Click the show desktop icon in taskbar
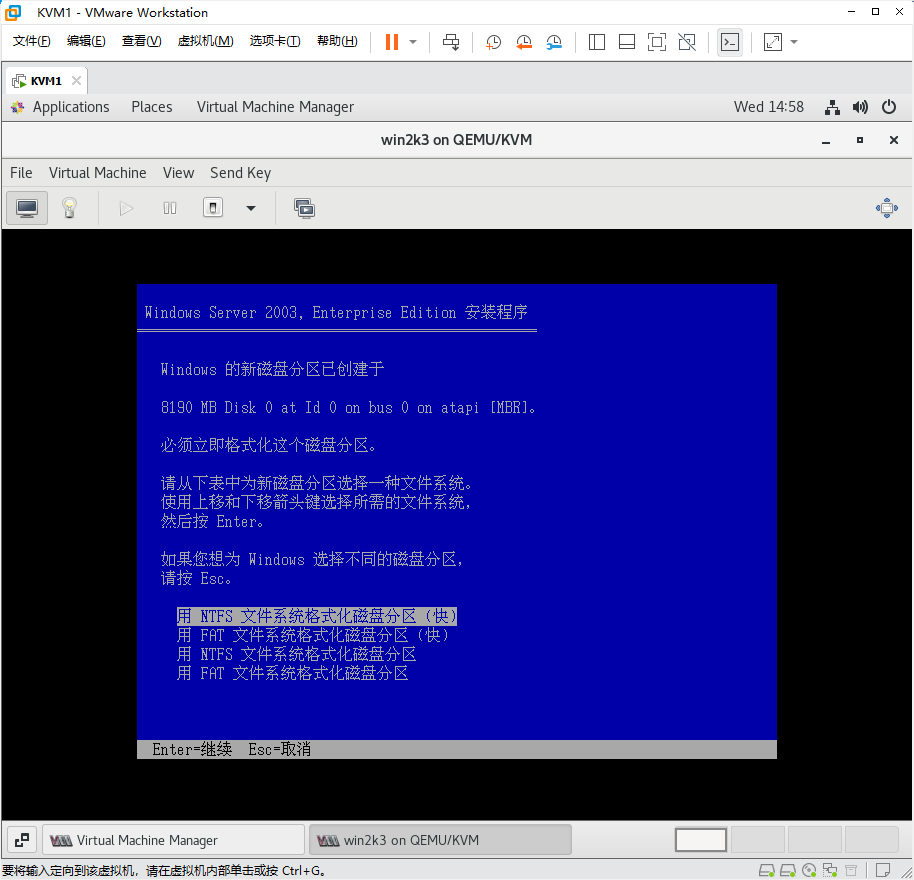This screenshot has width=914, height=880. [x=22, y=840]
